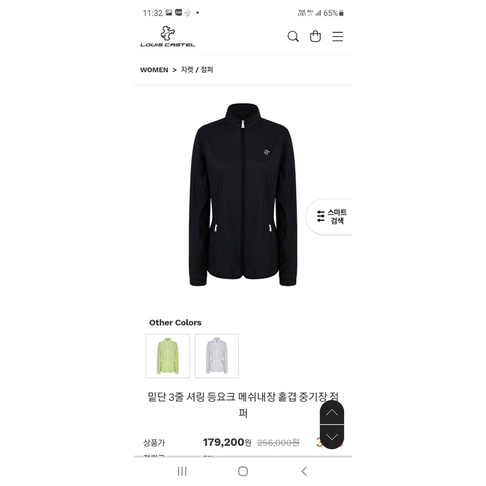
Task: Tap Android recent apps button
Action: [x=182, y=471]
